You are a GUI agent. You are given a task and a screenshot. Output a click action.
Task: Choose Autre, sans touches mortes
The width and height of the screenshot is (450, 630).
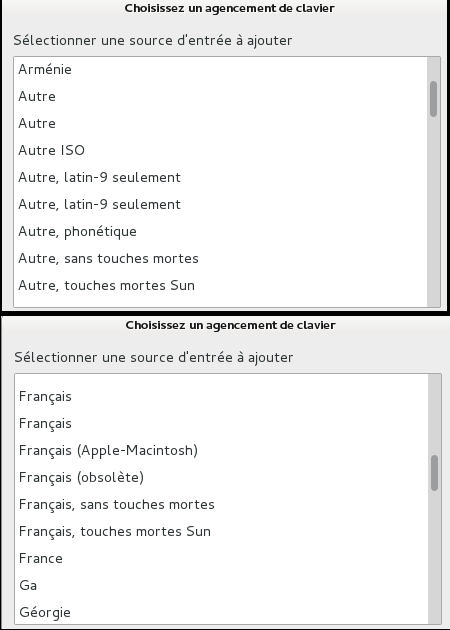(x=221, y=258)
